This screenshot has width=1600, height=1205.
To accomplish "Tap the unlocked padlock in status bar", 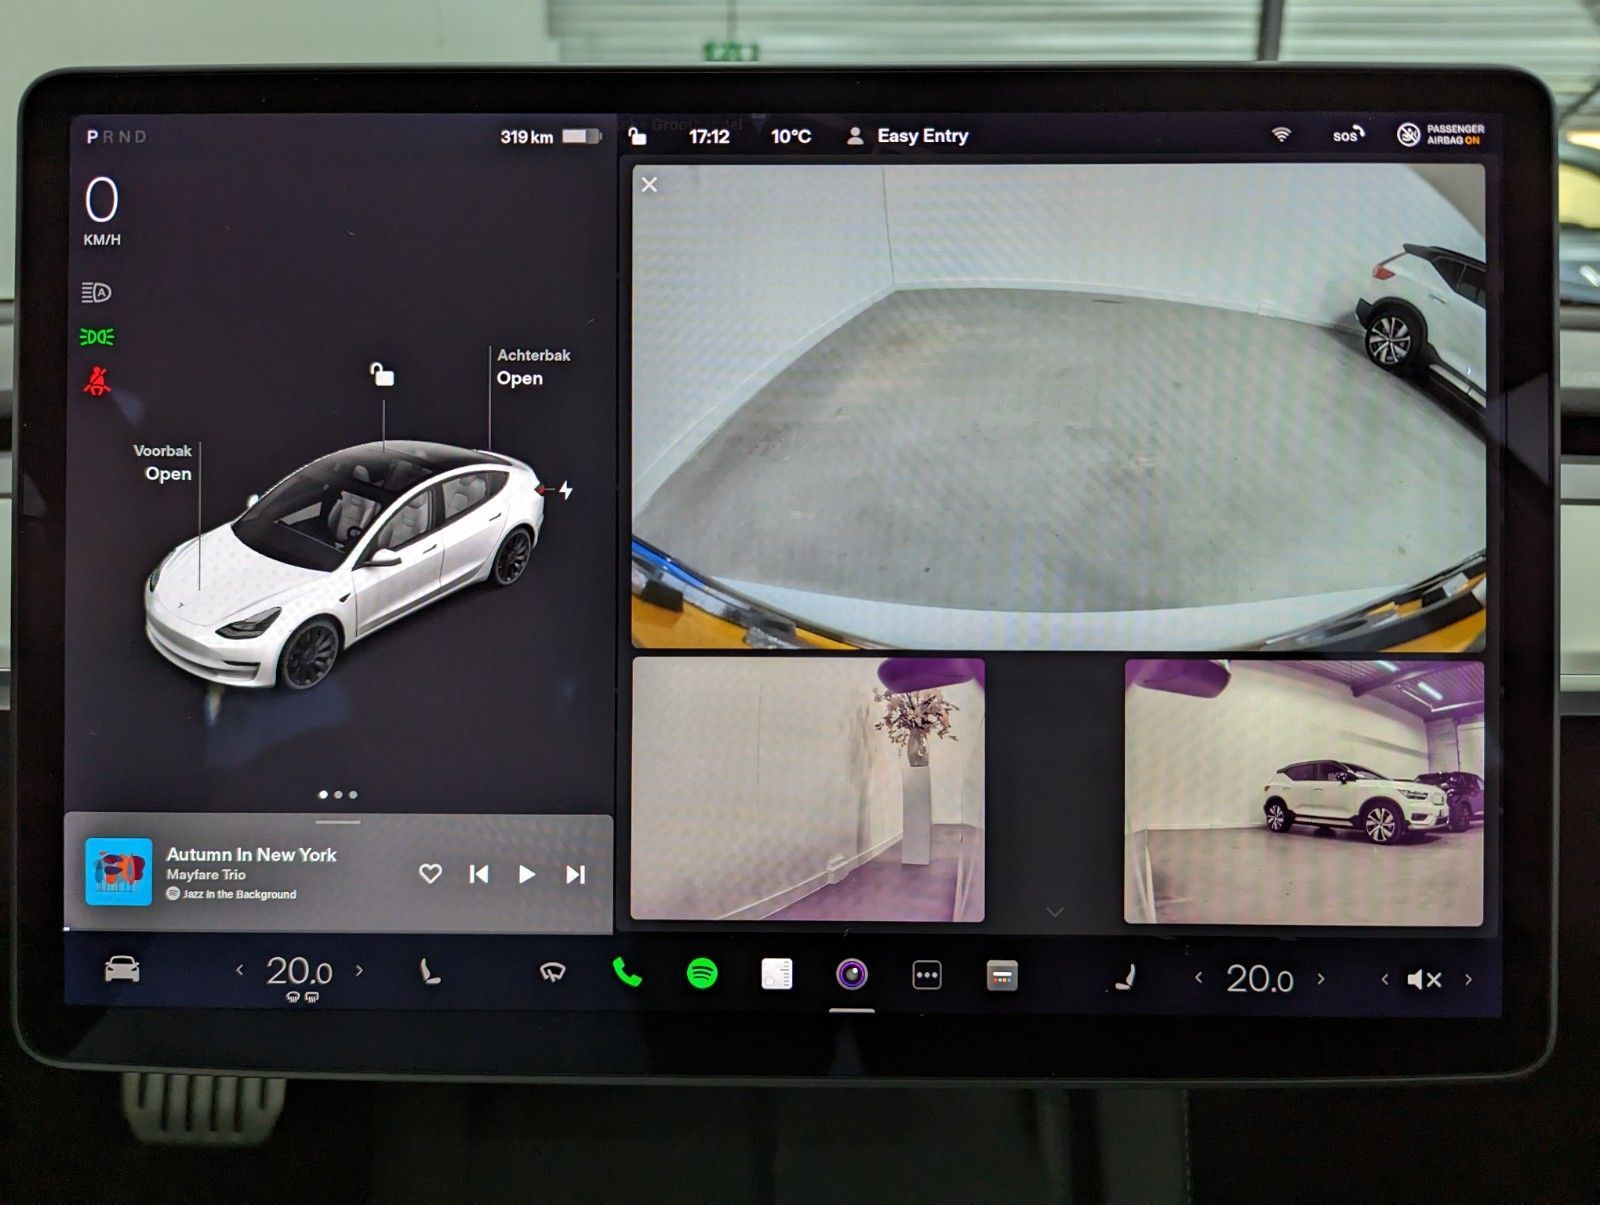I will coord(637,136).
